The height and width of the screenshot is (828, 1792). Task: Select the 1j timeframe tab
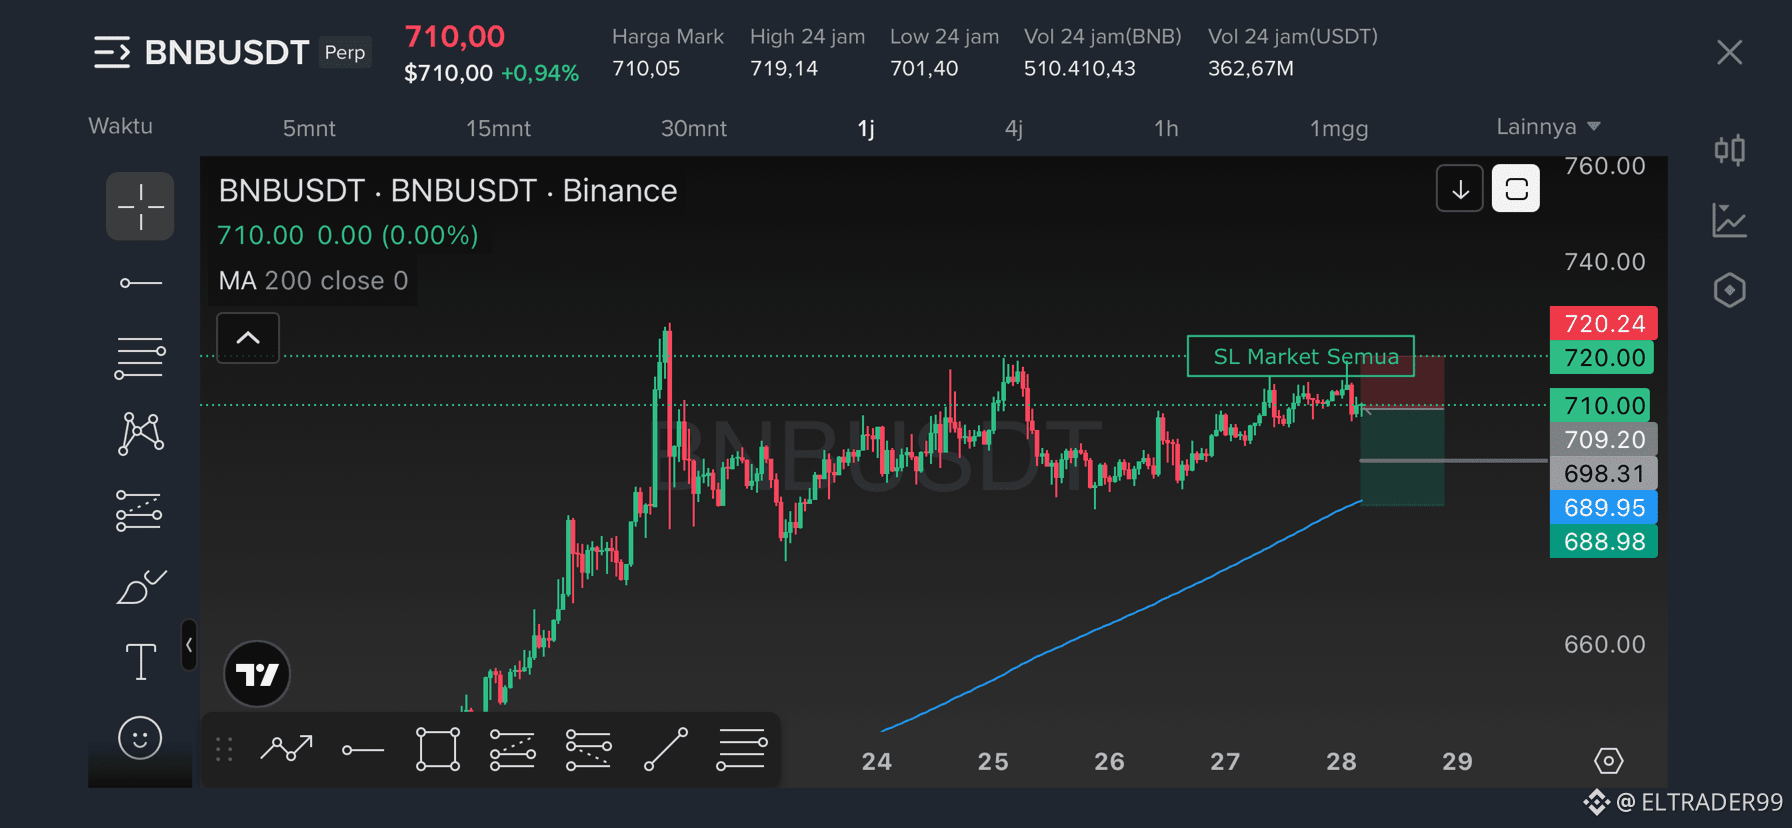(x=866, y=128)
